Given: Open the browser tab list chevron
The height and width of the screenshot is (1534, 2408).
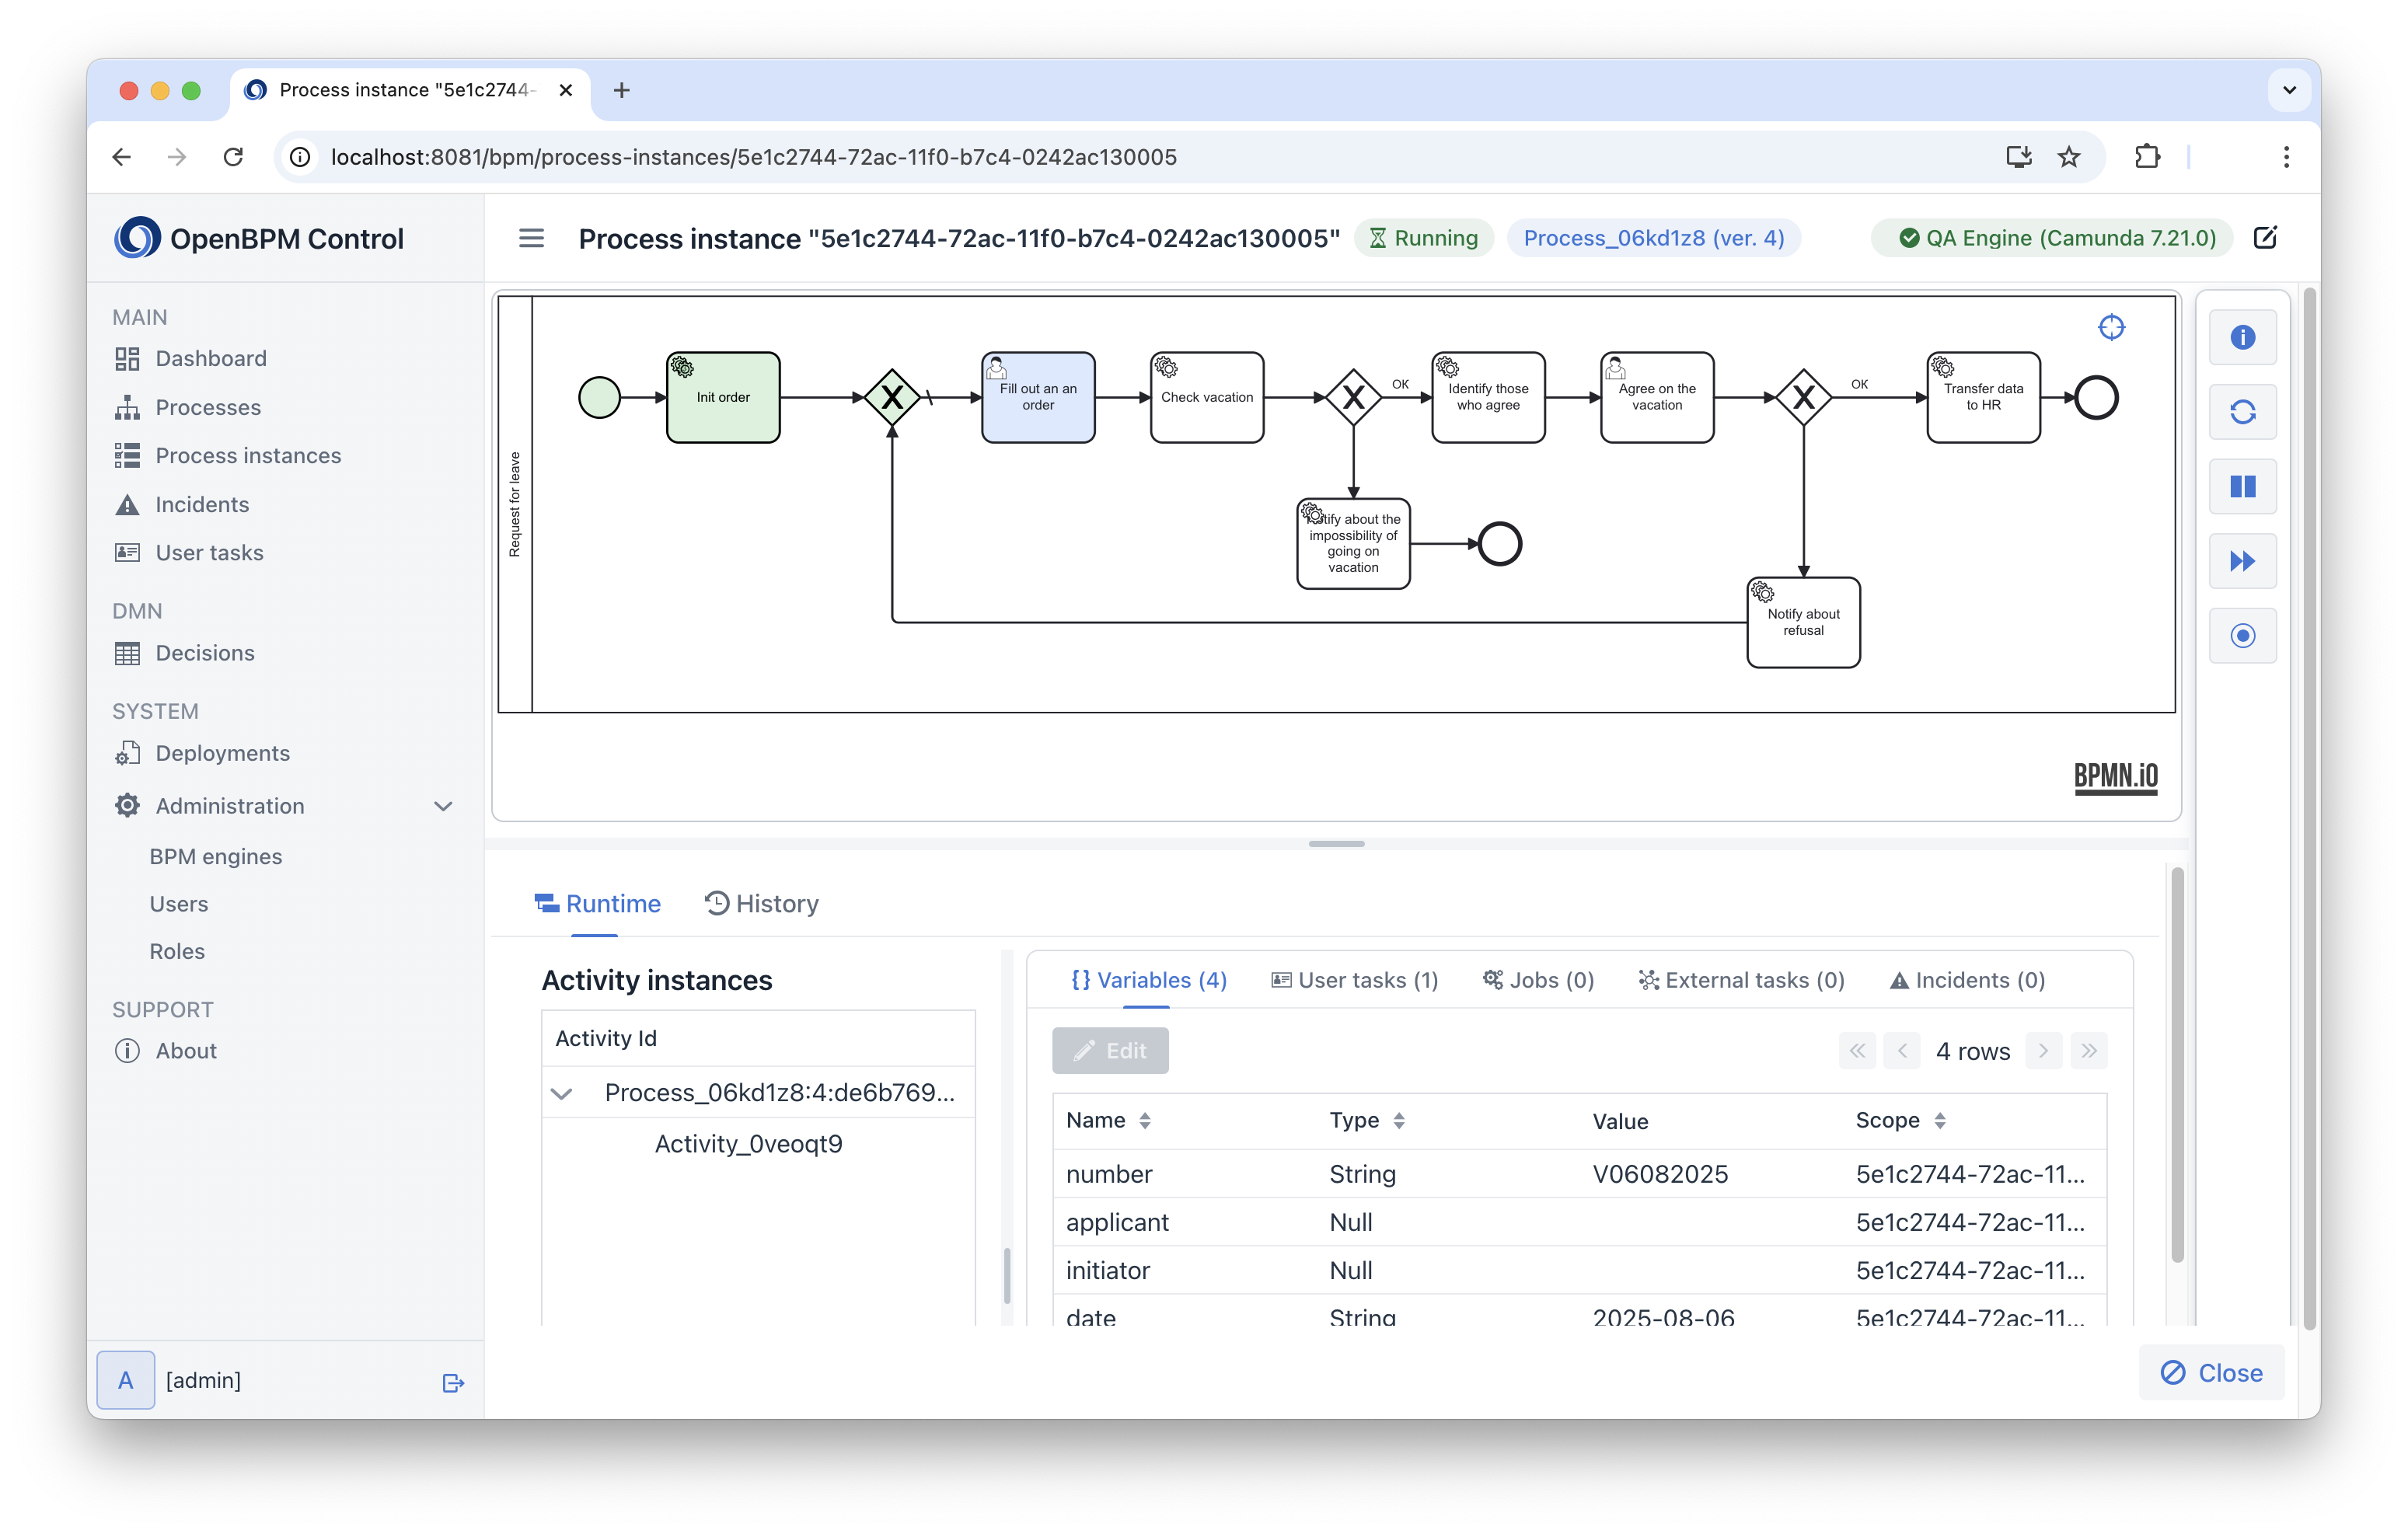Looking at the screenshot, I should [2288, 90].
